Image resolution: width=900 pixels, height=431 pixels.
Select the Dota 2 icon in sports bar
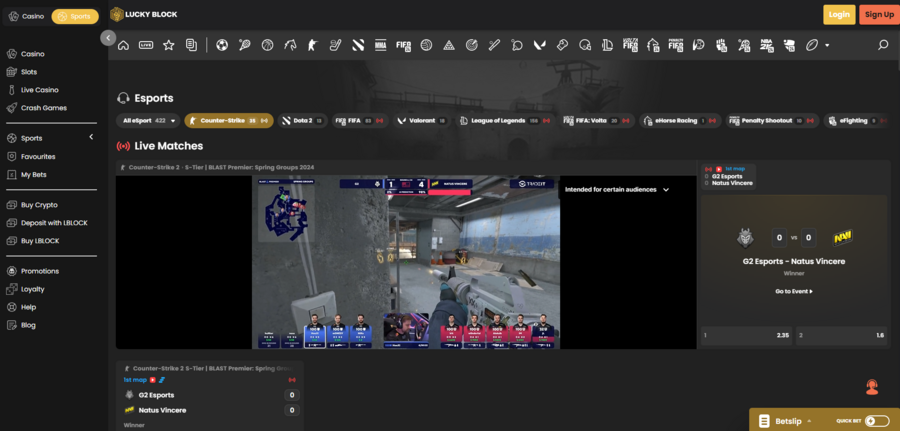coord(358,45)
